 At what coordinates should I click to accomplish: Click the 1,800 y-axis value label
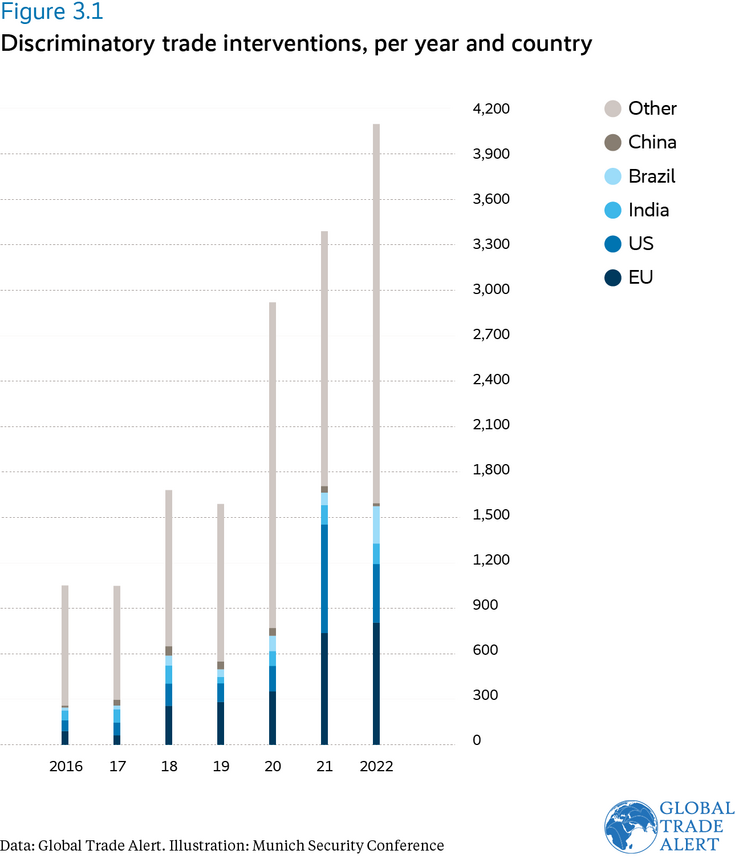tap(491, 470)
